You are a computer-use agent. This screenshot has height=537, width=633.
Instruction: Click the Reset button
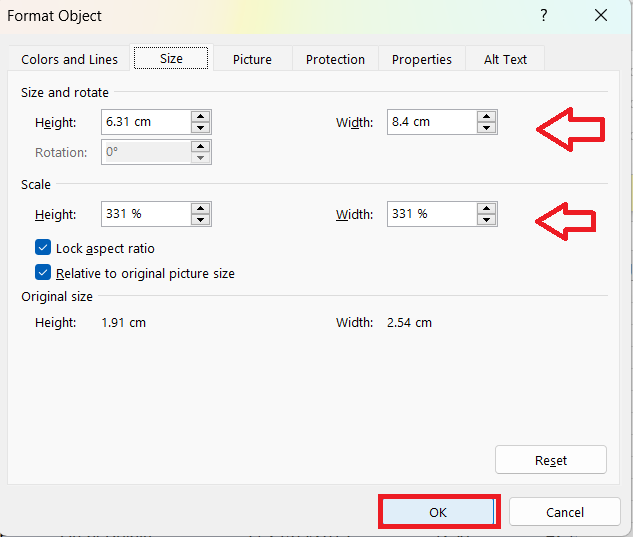click(551, 460)
